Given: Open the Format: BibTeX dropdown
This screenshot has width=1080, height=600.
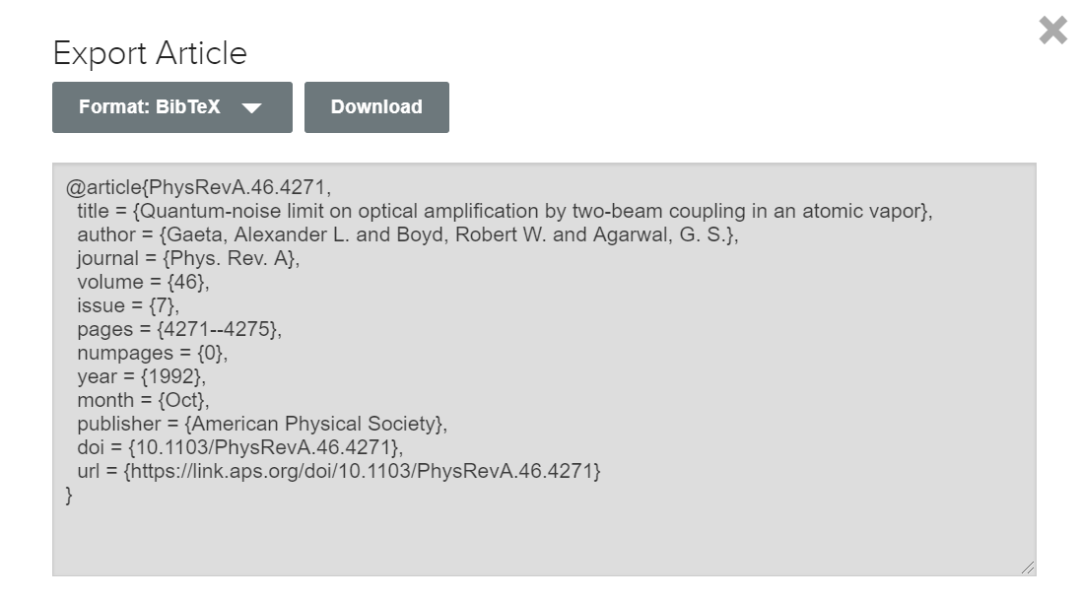Looking at the screenshot, I should pos(172,107).
